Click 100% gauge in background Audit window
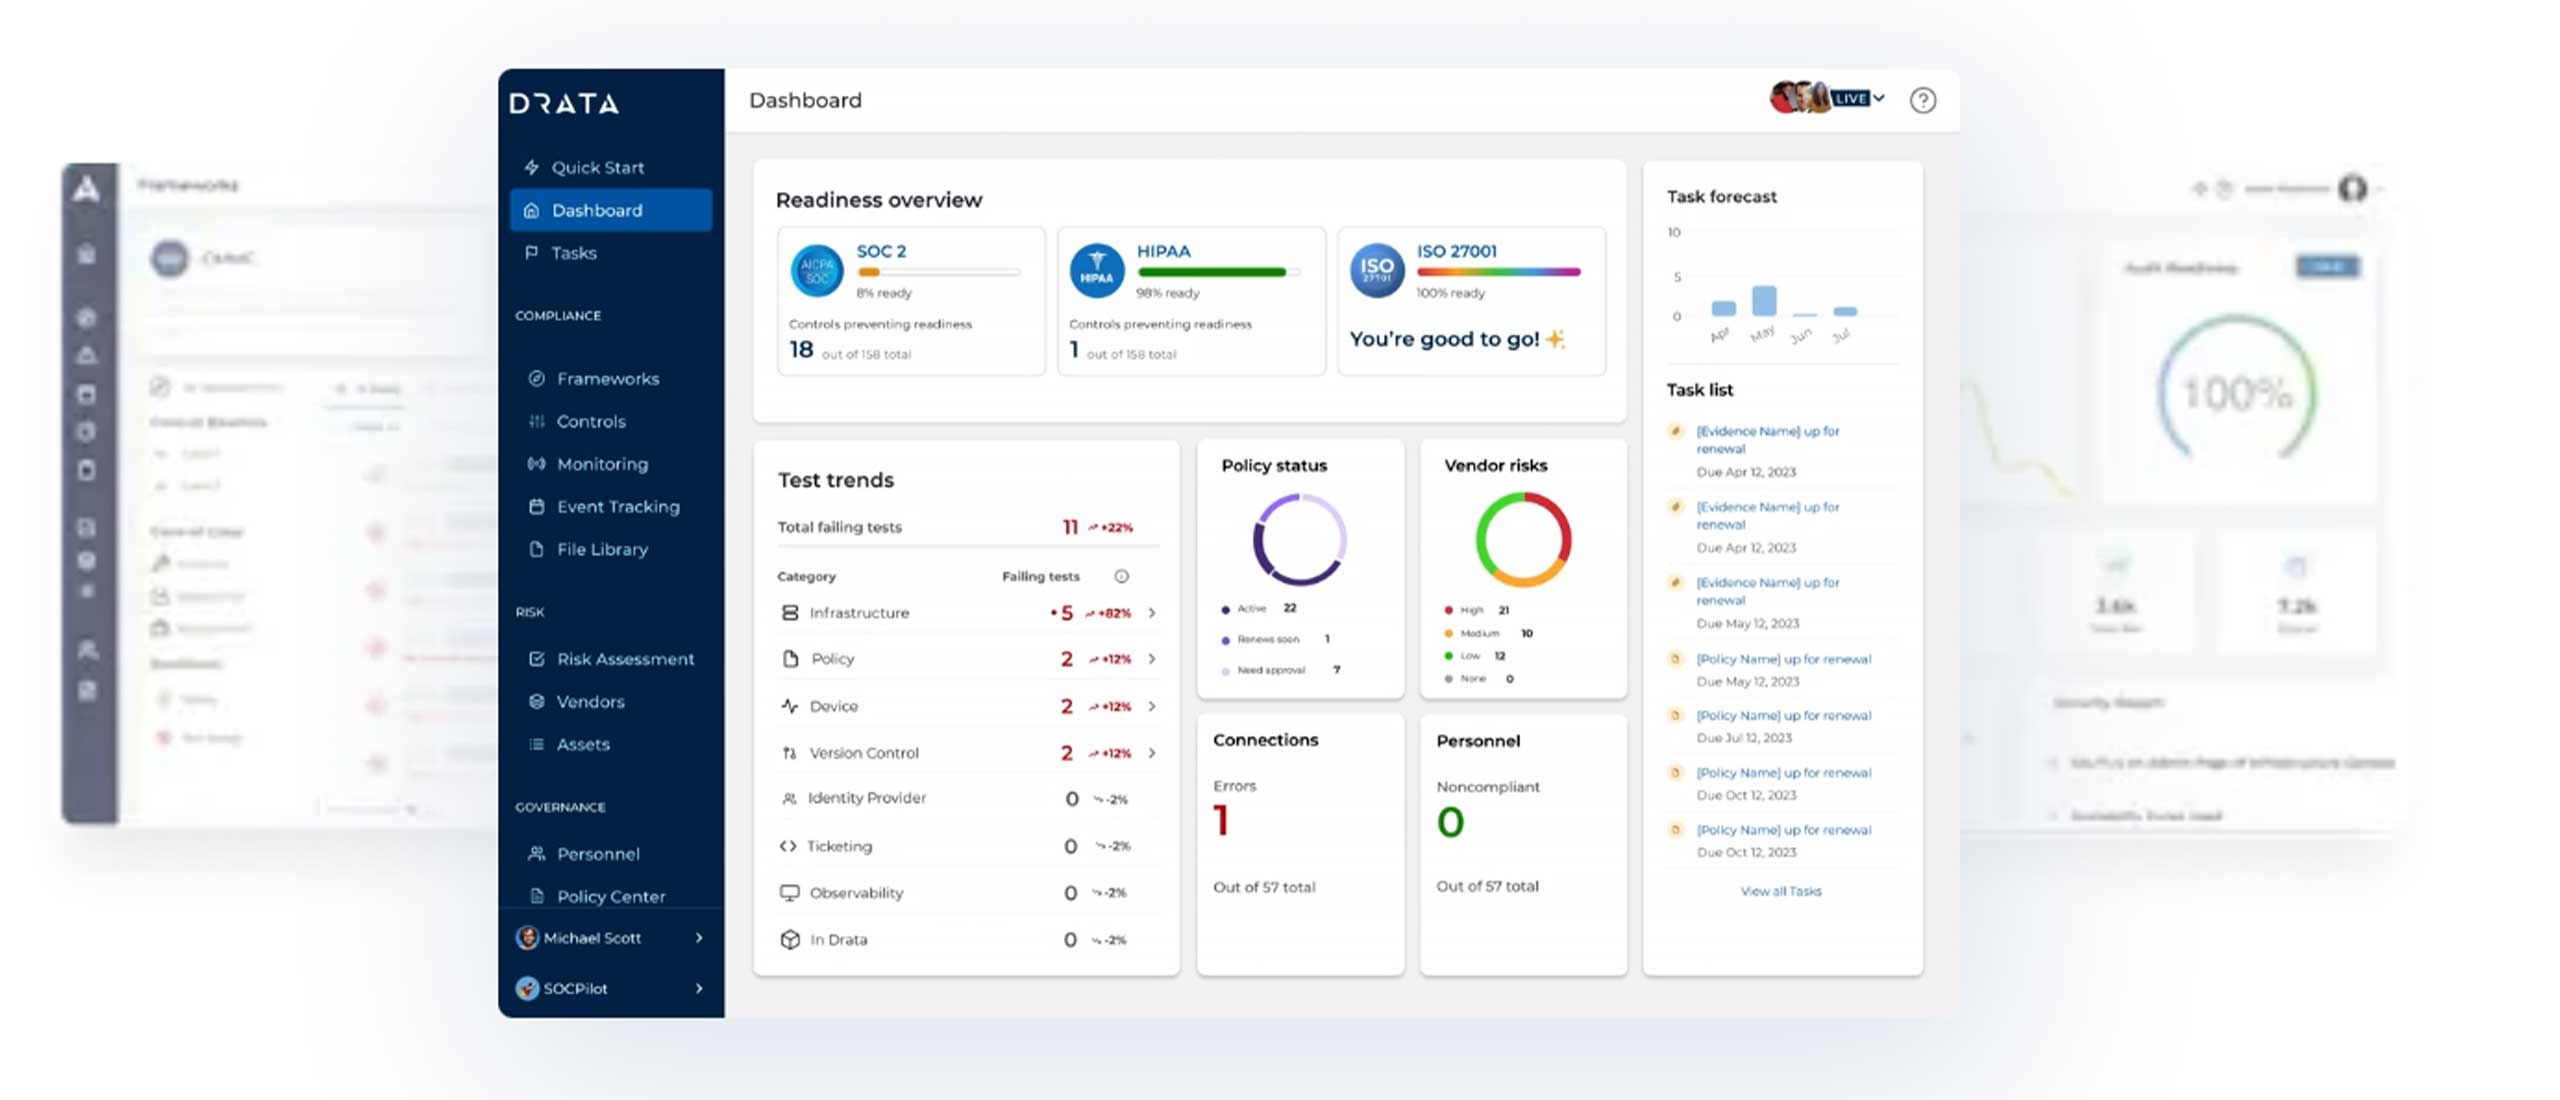The width and height of the screenshot is (2560, 1100). [2236, 392]
